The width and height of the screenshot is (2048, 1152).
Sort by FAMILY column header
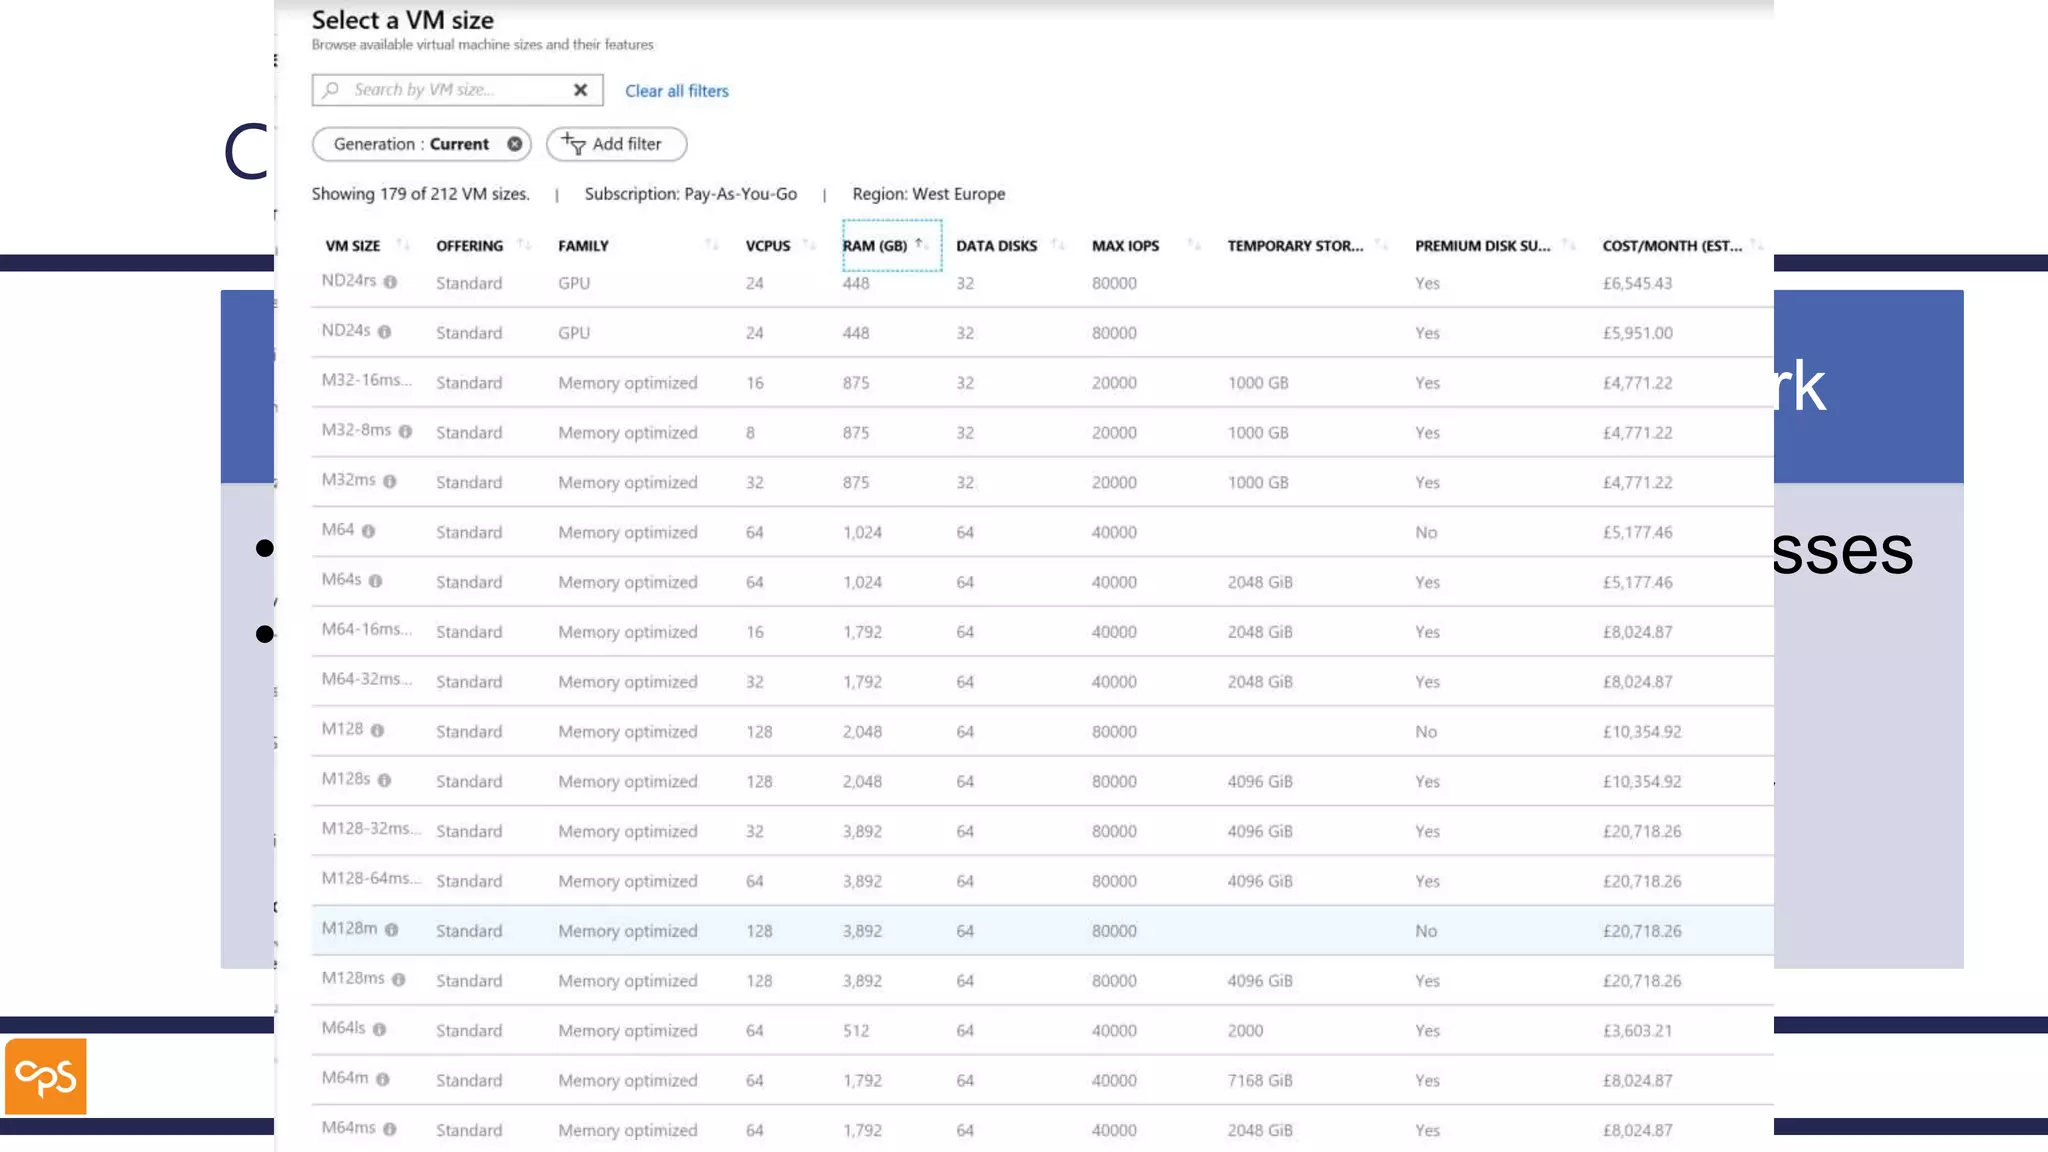coord(584,246)
